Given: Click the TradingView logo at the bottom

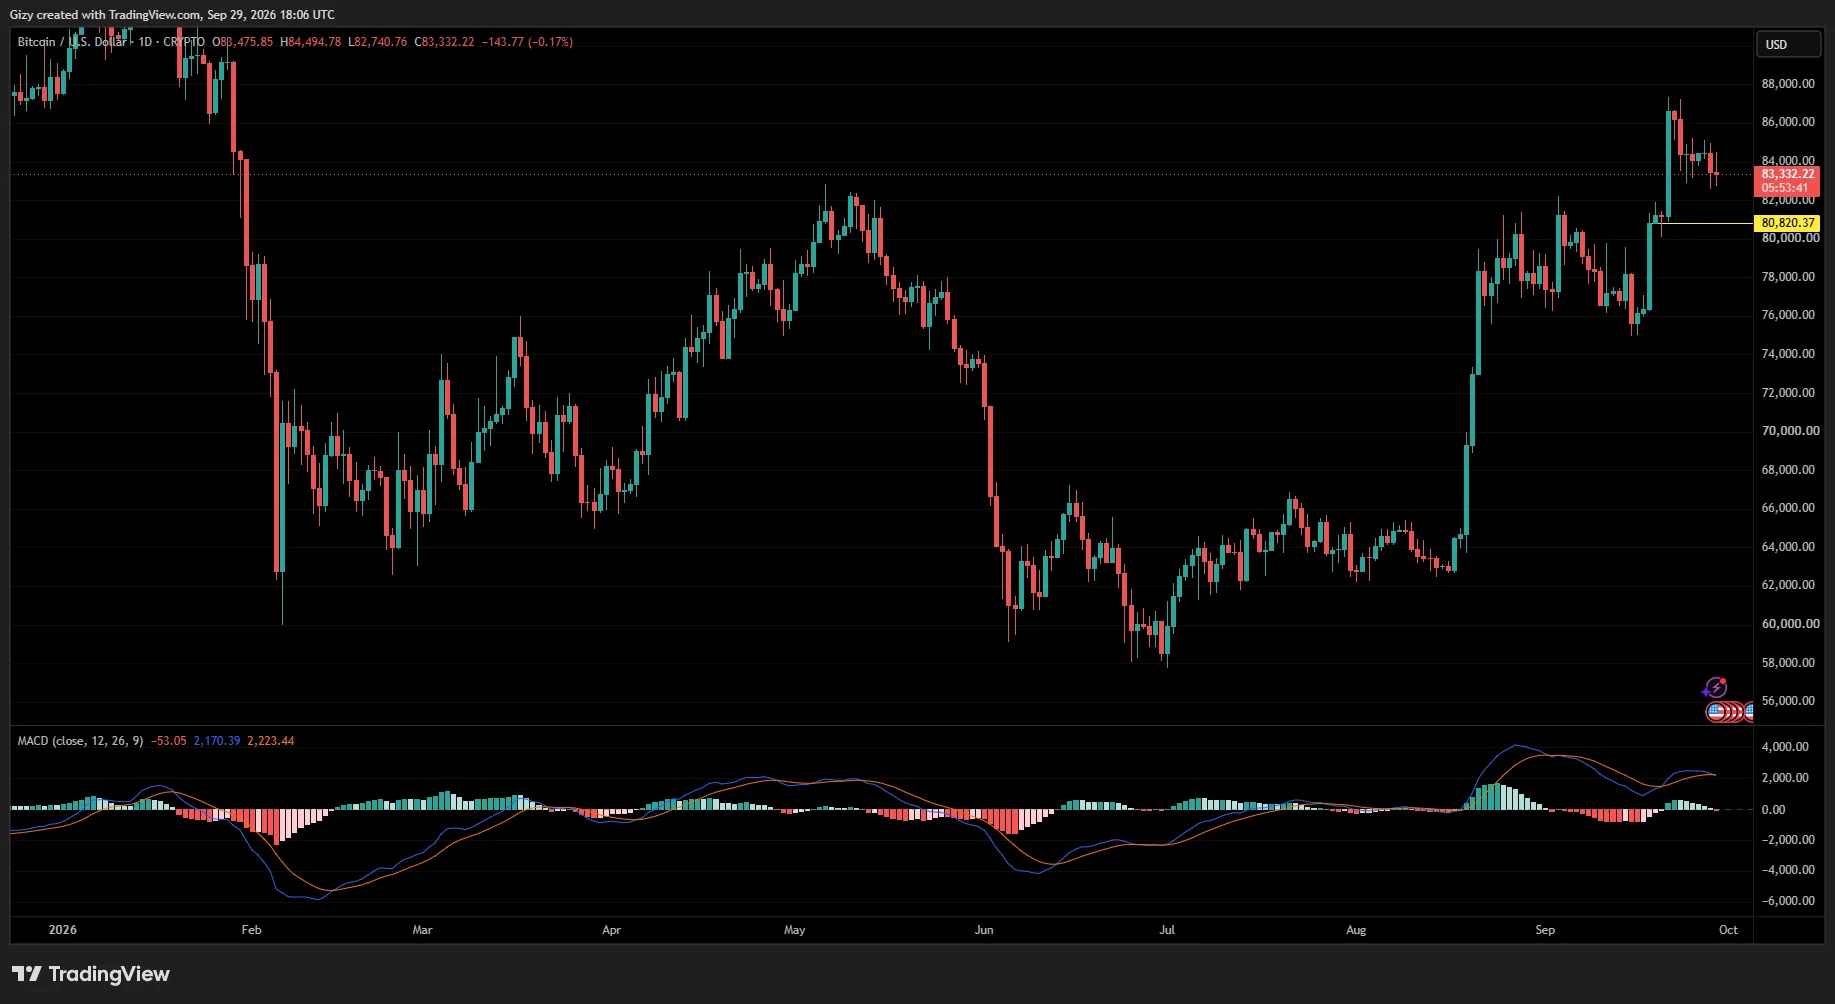Looking at the screenshot, I should point(91,974).
